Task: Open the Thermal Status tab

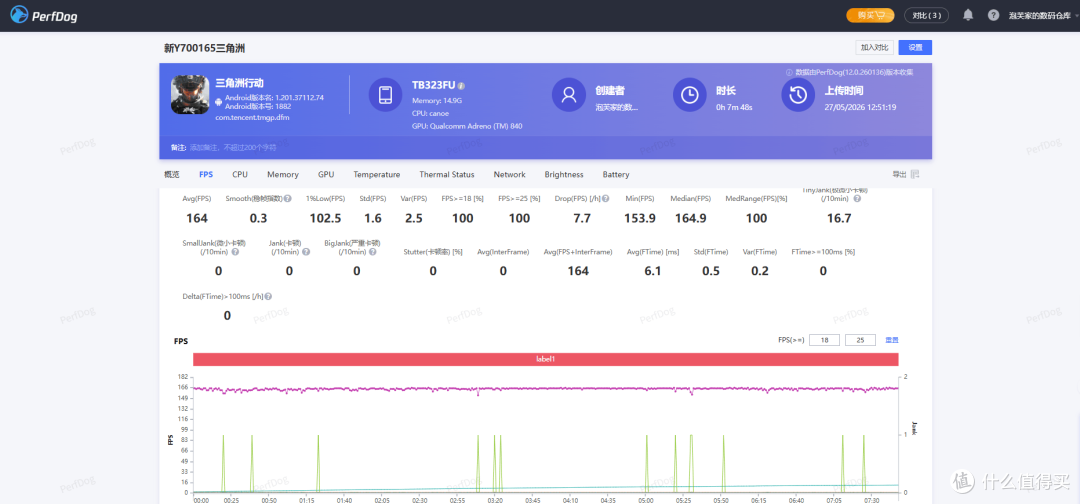Action: point(446,175)
